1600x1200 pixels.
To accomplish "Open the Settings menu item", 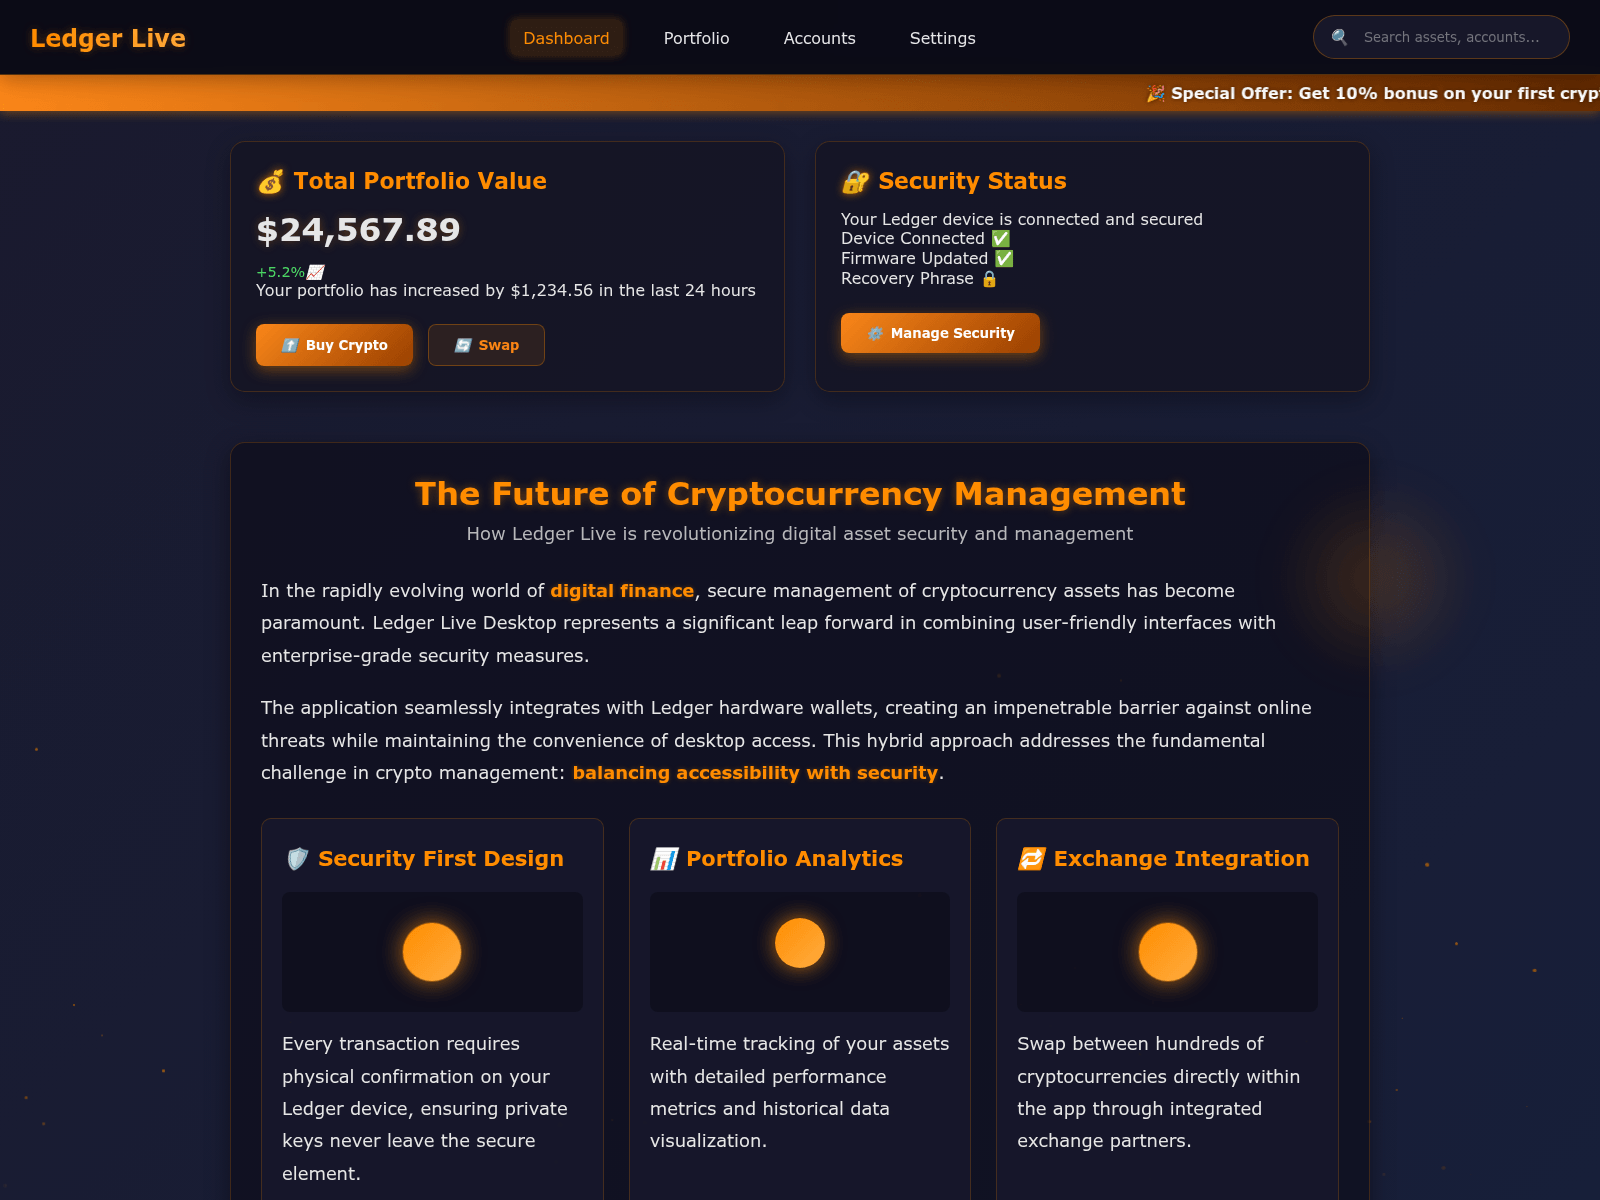I will 942,38.
